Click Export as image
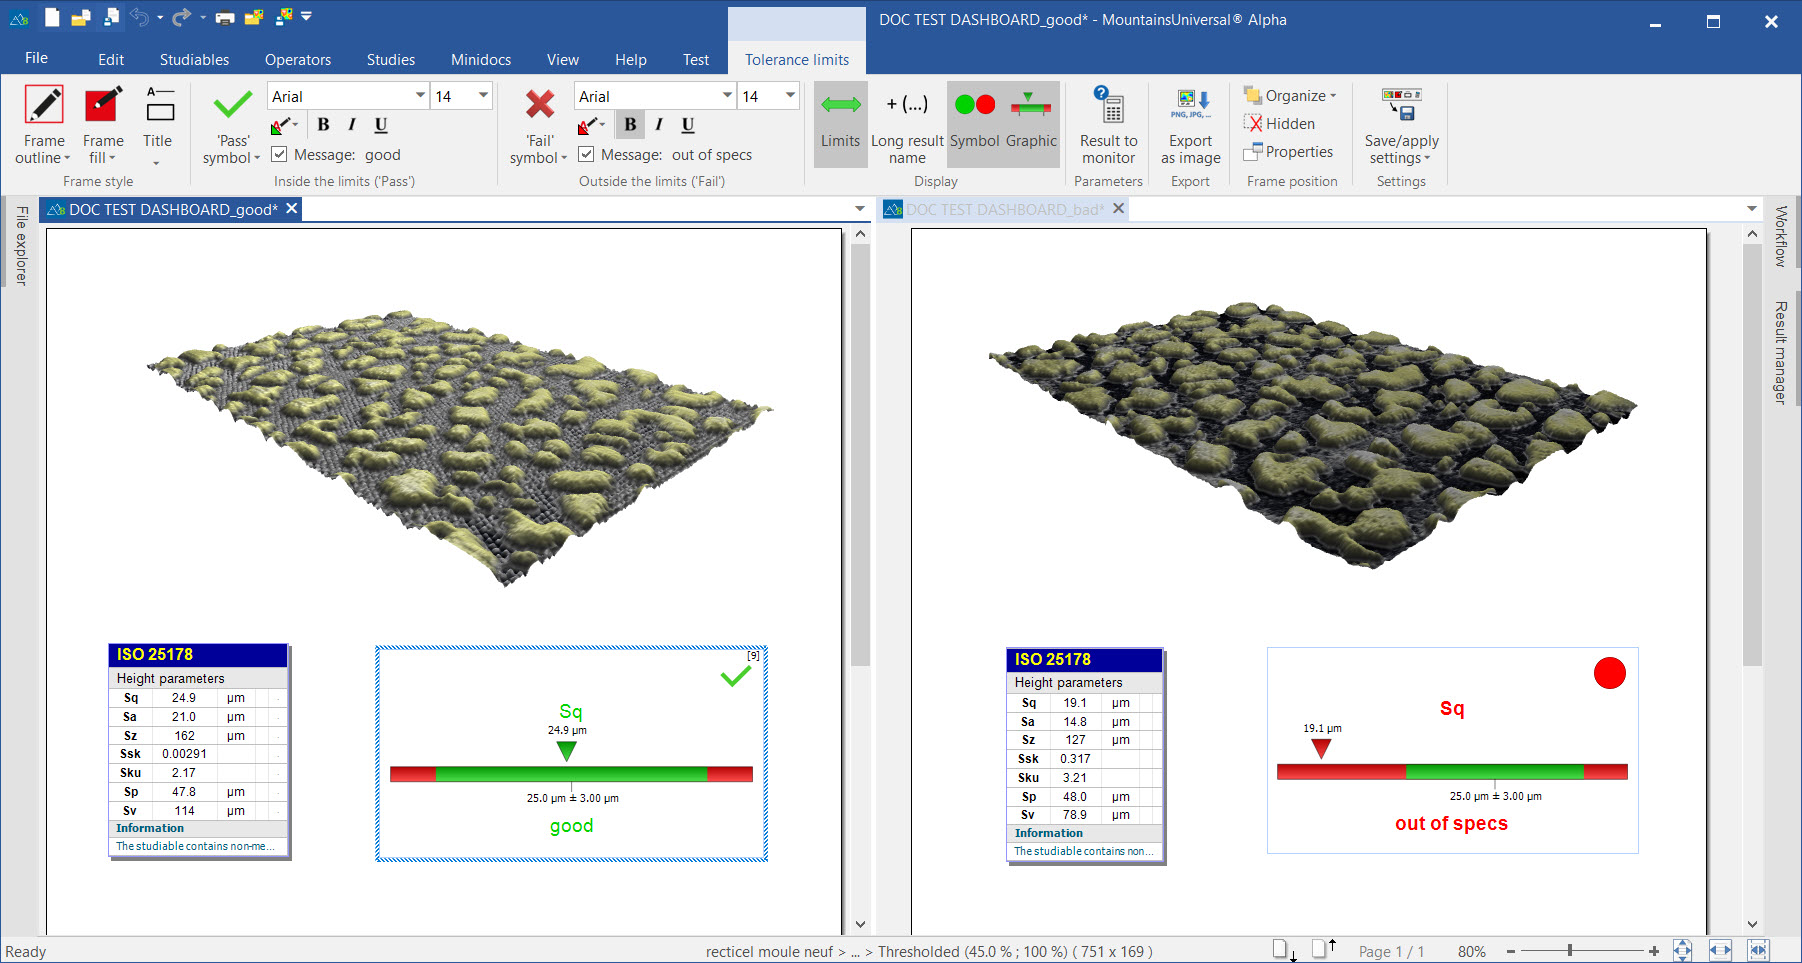This screenshot has width=1802, height=963. pos(1190,106)
